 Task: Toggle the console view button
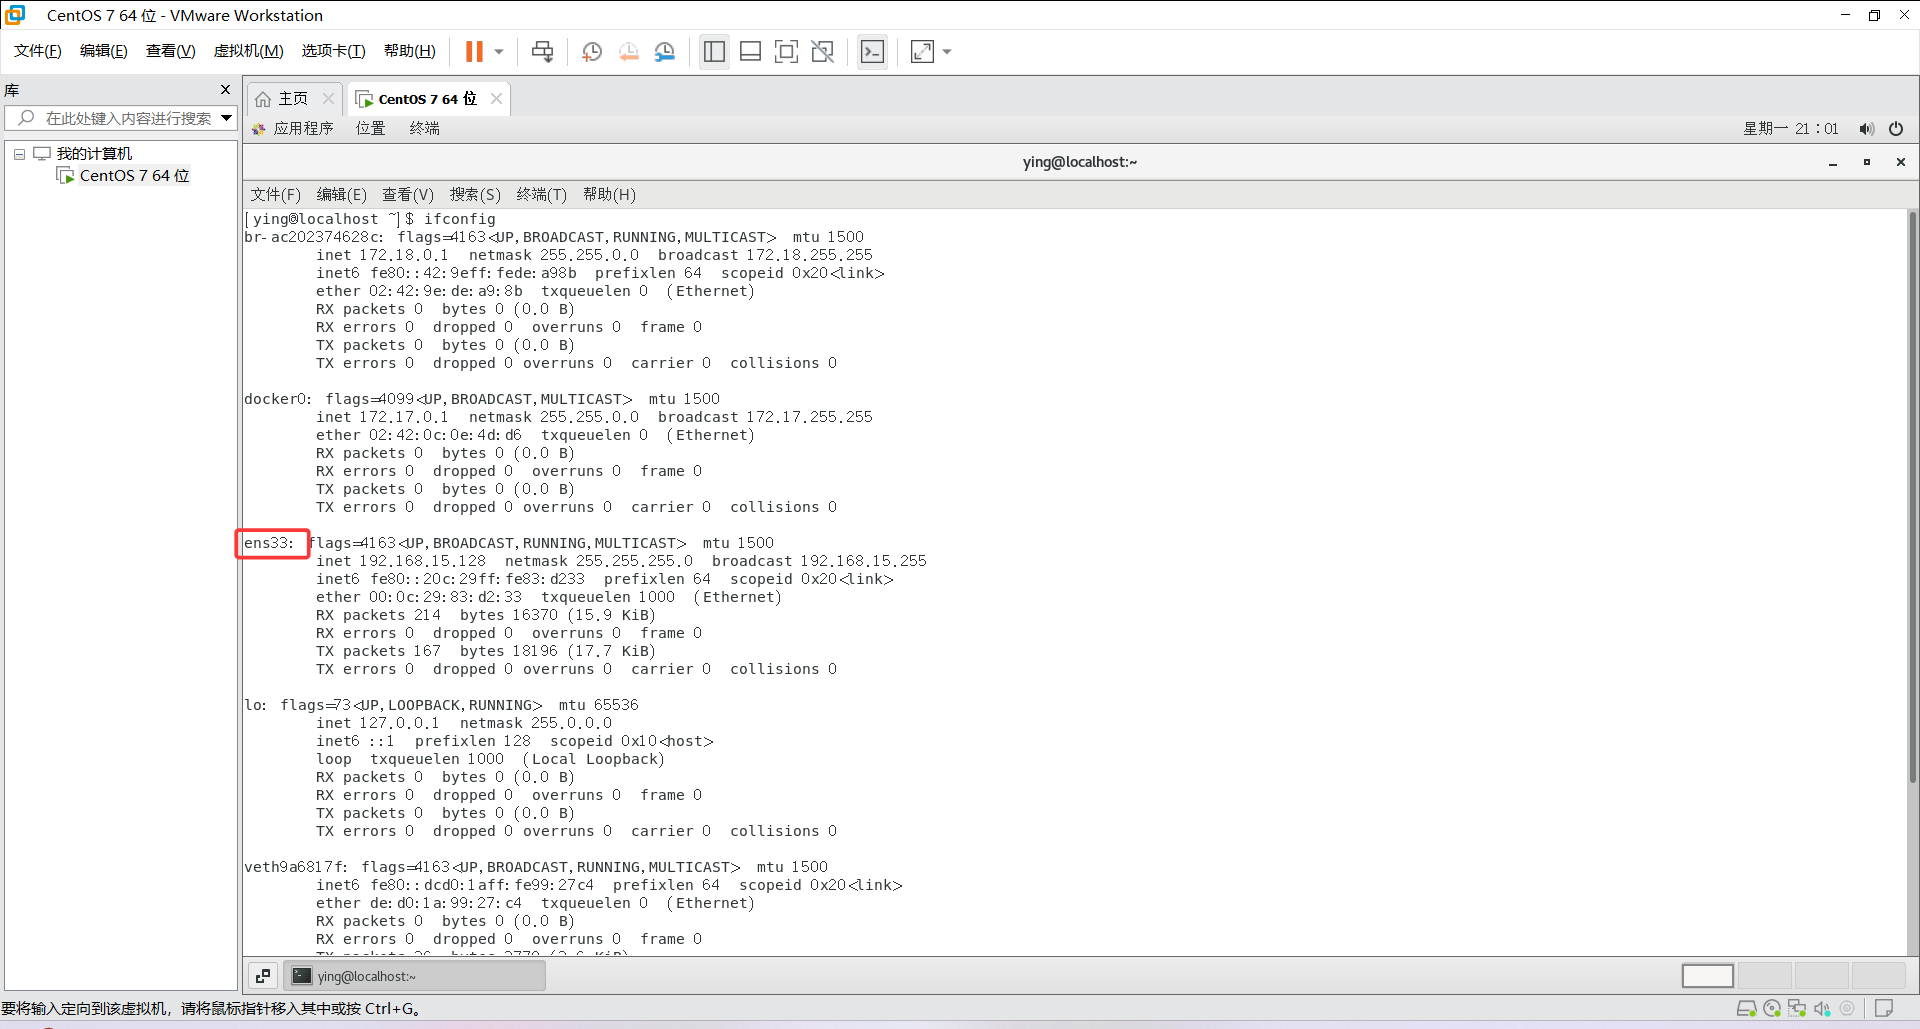(872, 51)
